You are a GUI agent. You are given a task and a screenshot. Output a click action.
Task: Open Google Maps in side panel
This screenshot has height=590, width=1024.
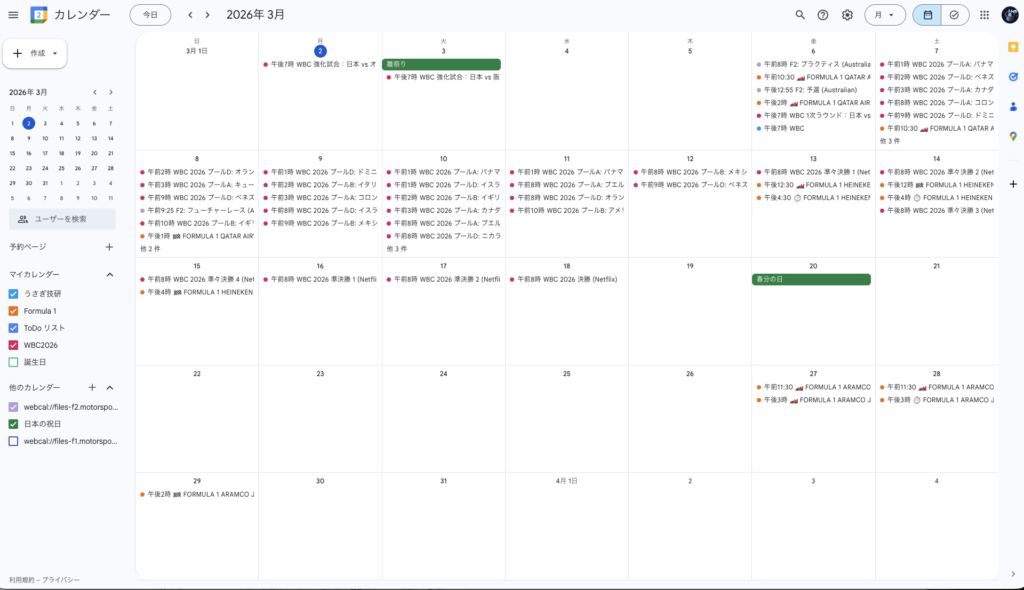1012,136
